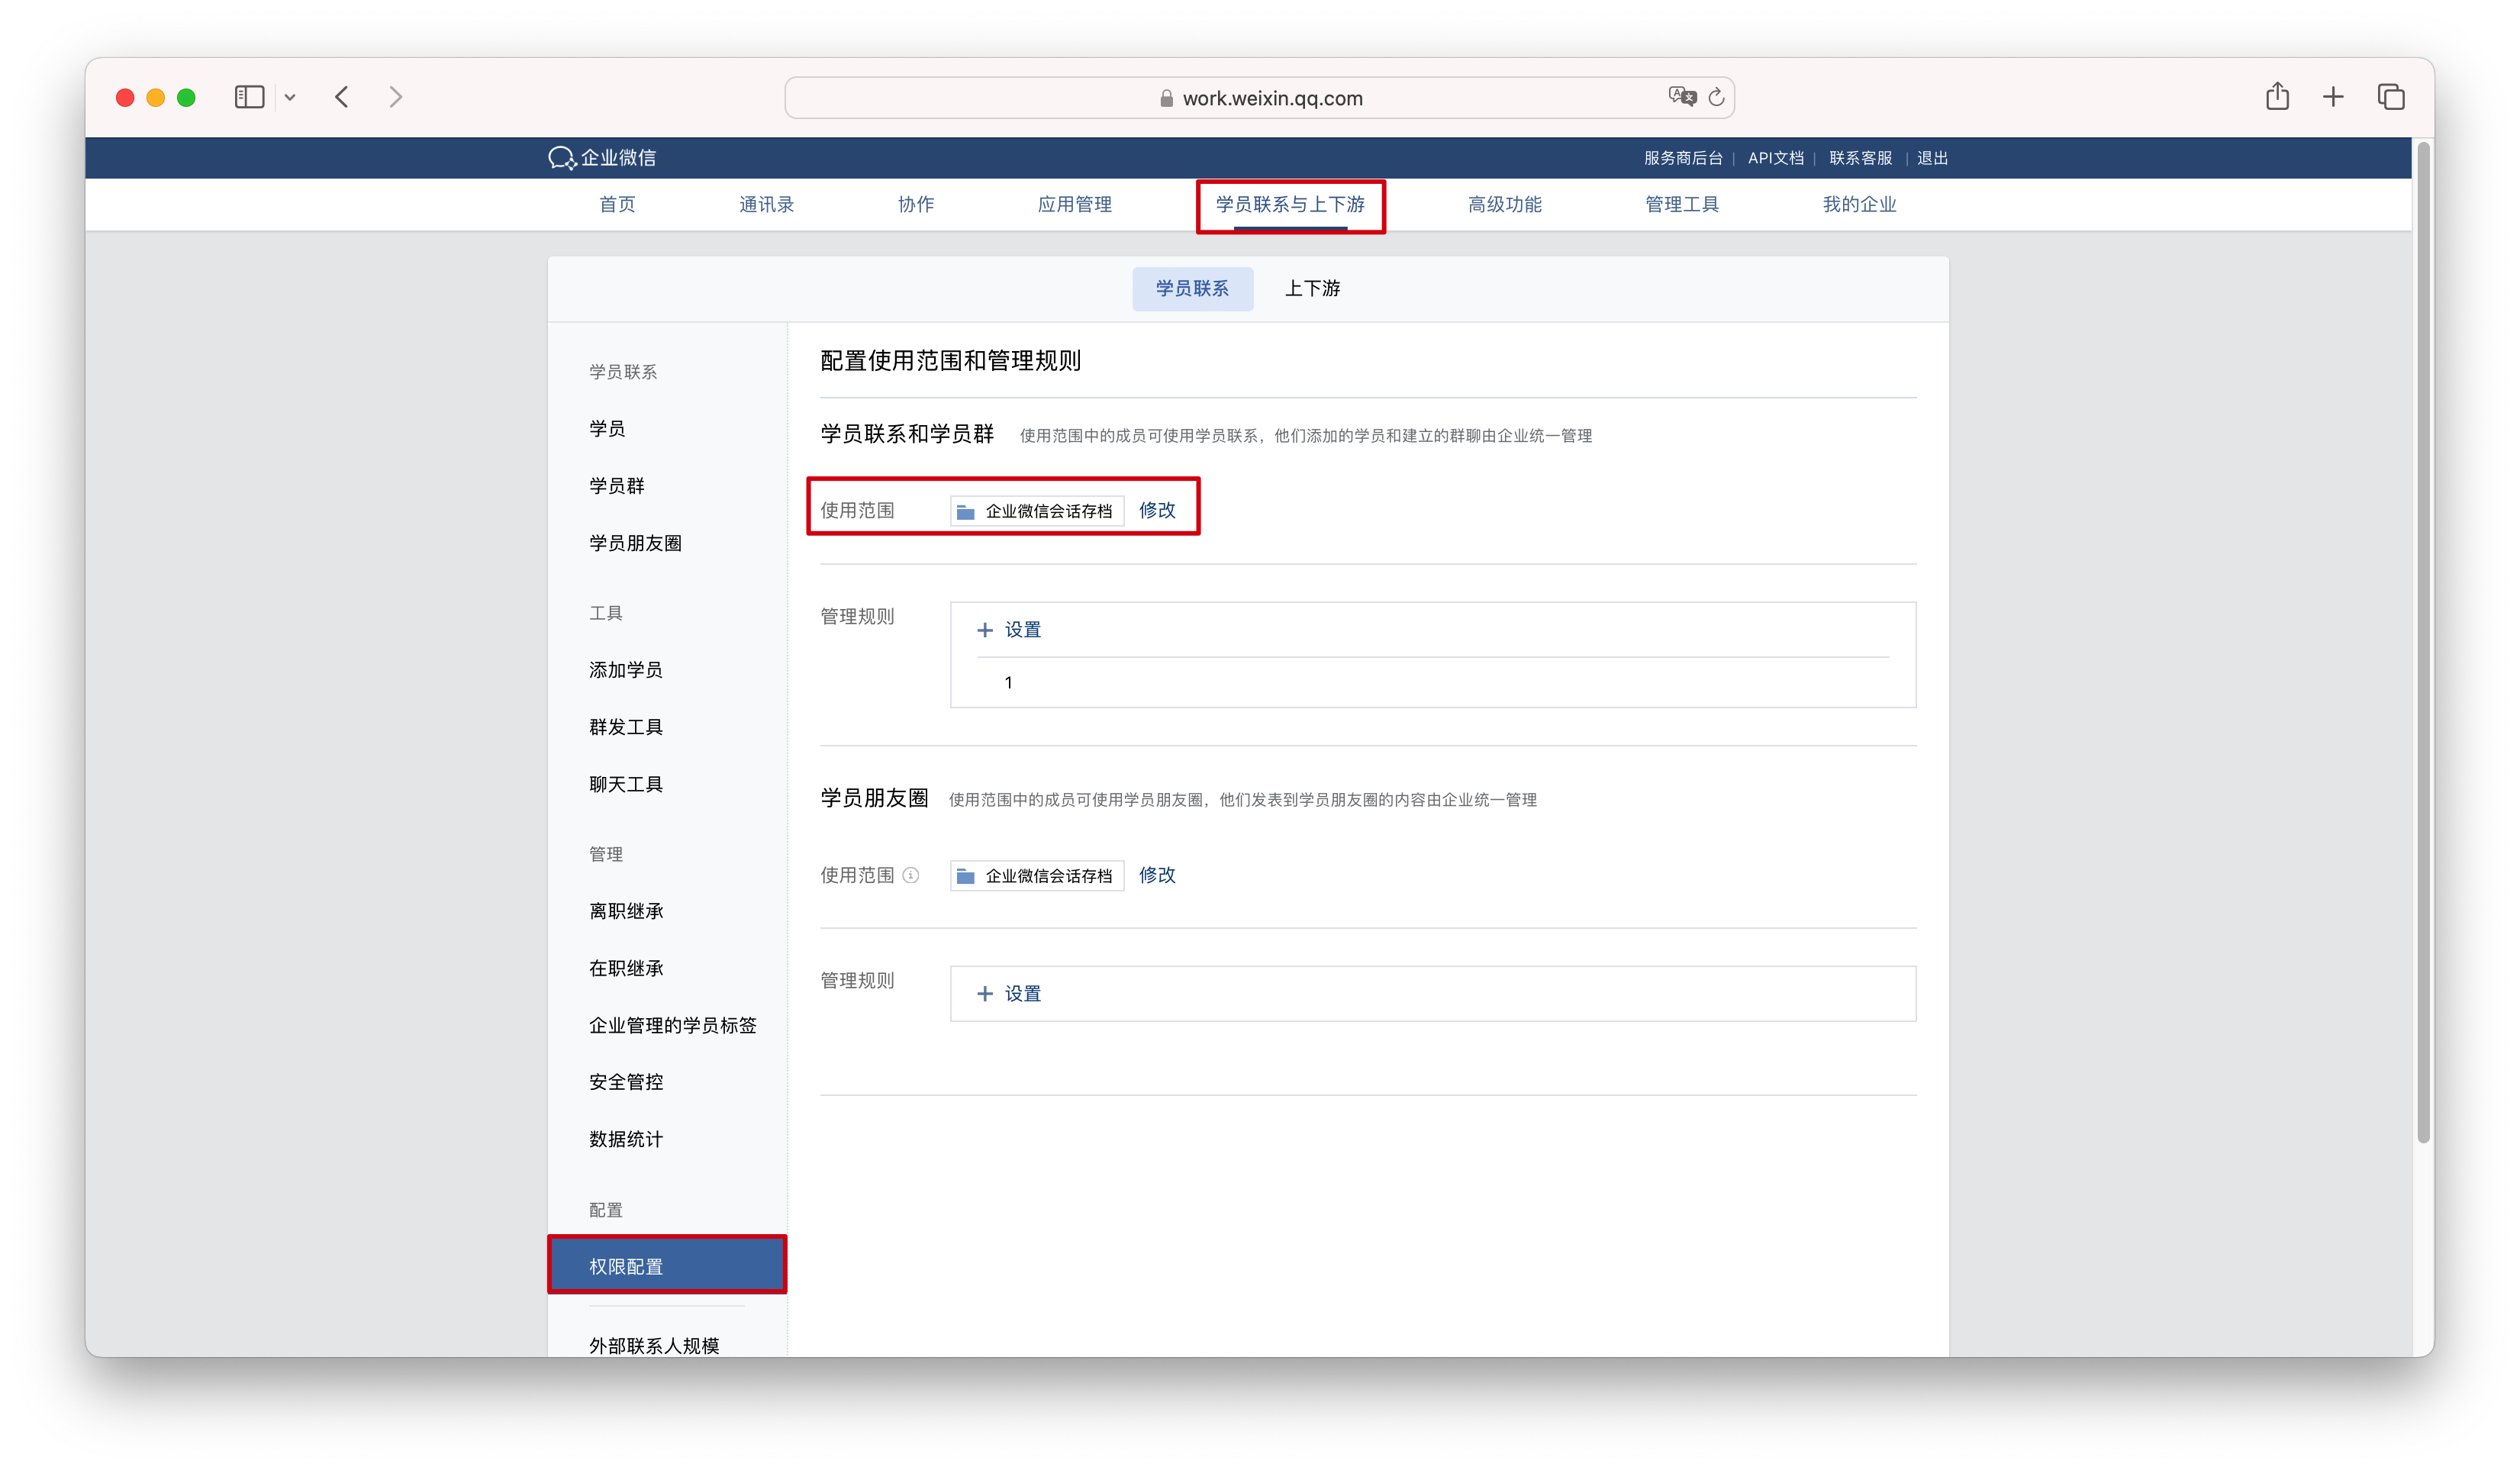Open a new tab with the plus icon
The width and height of the screenshot is (2520, 1470).
(x=2333, y=97)
